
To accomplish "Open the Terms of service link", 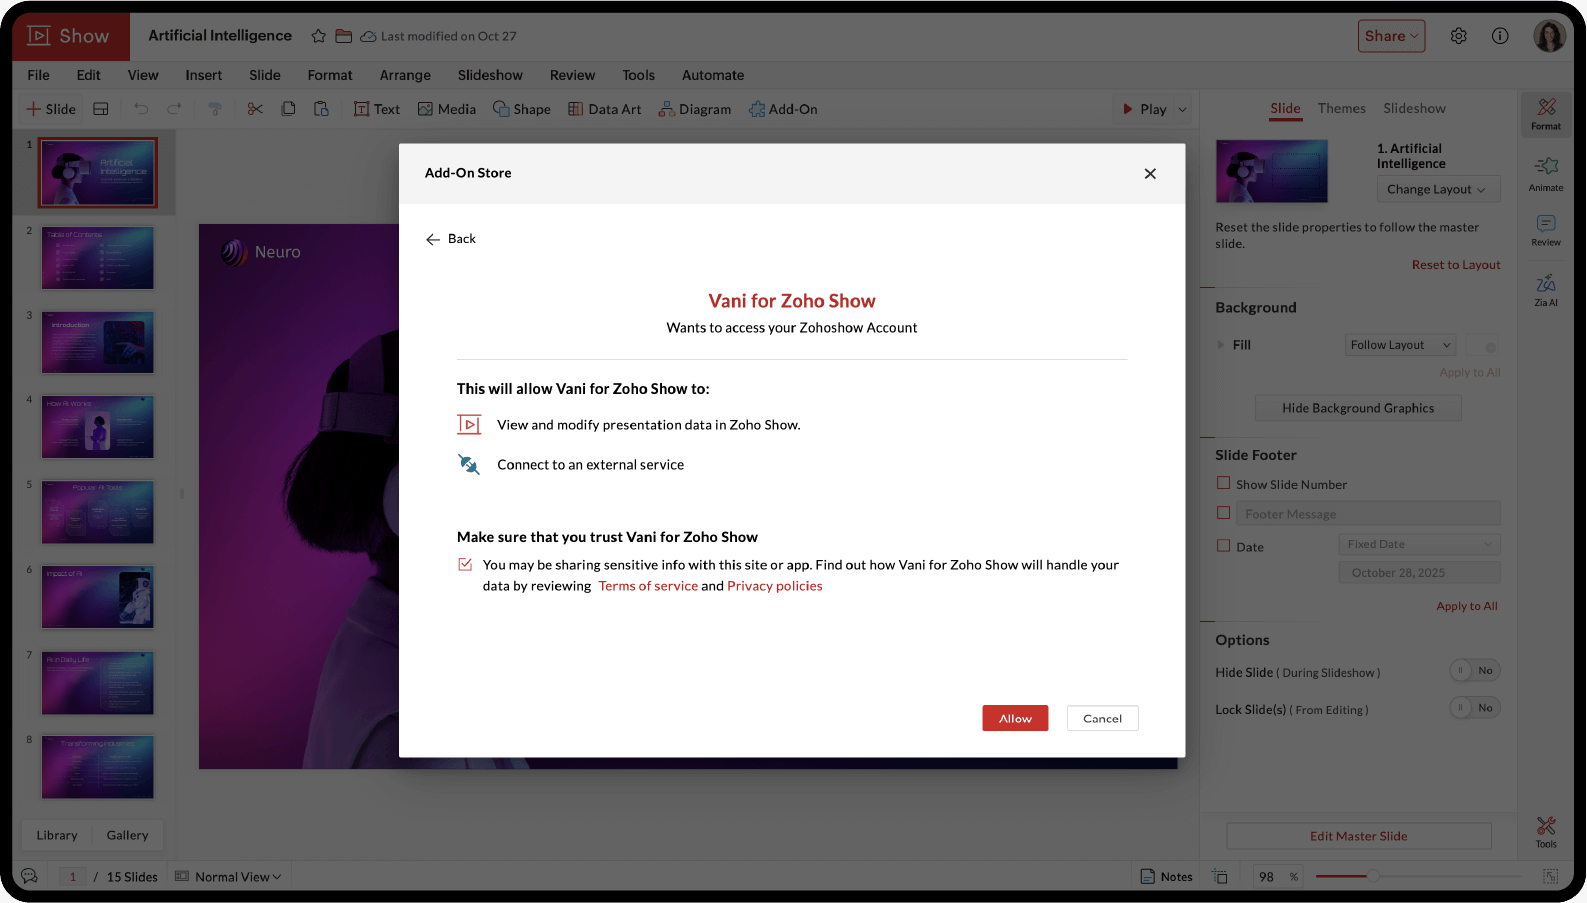I will click(648, 586).
